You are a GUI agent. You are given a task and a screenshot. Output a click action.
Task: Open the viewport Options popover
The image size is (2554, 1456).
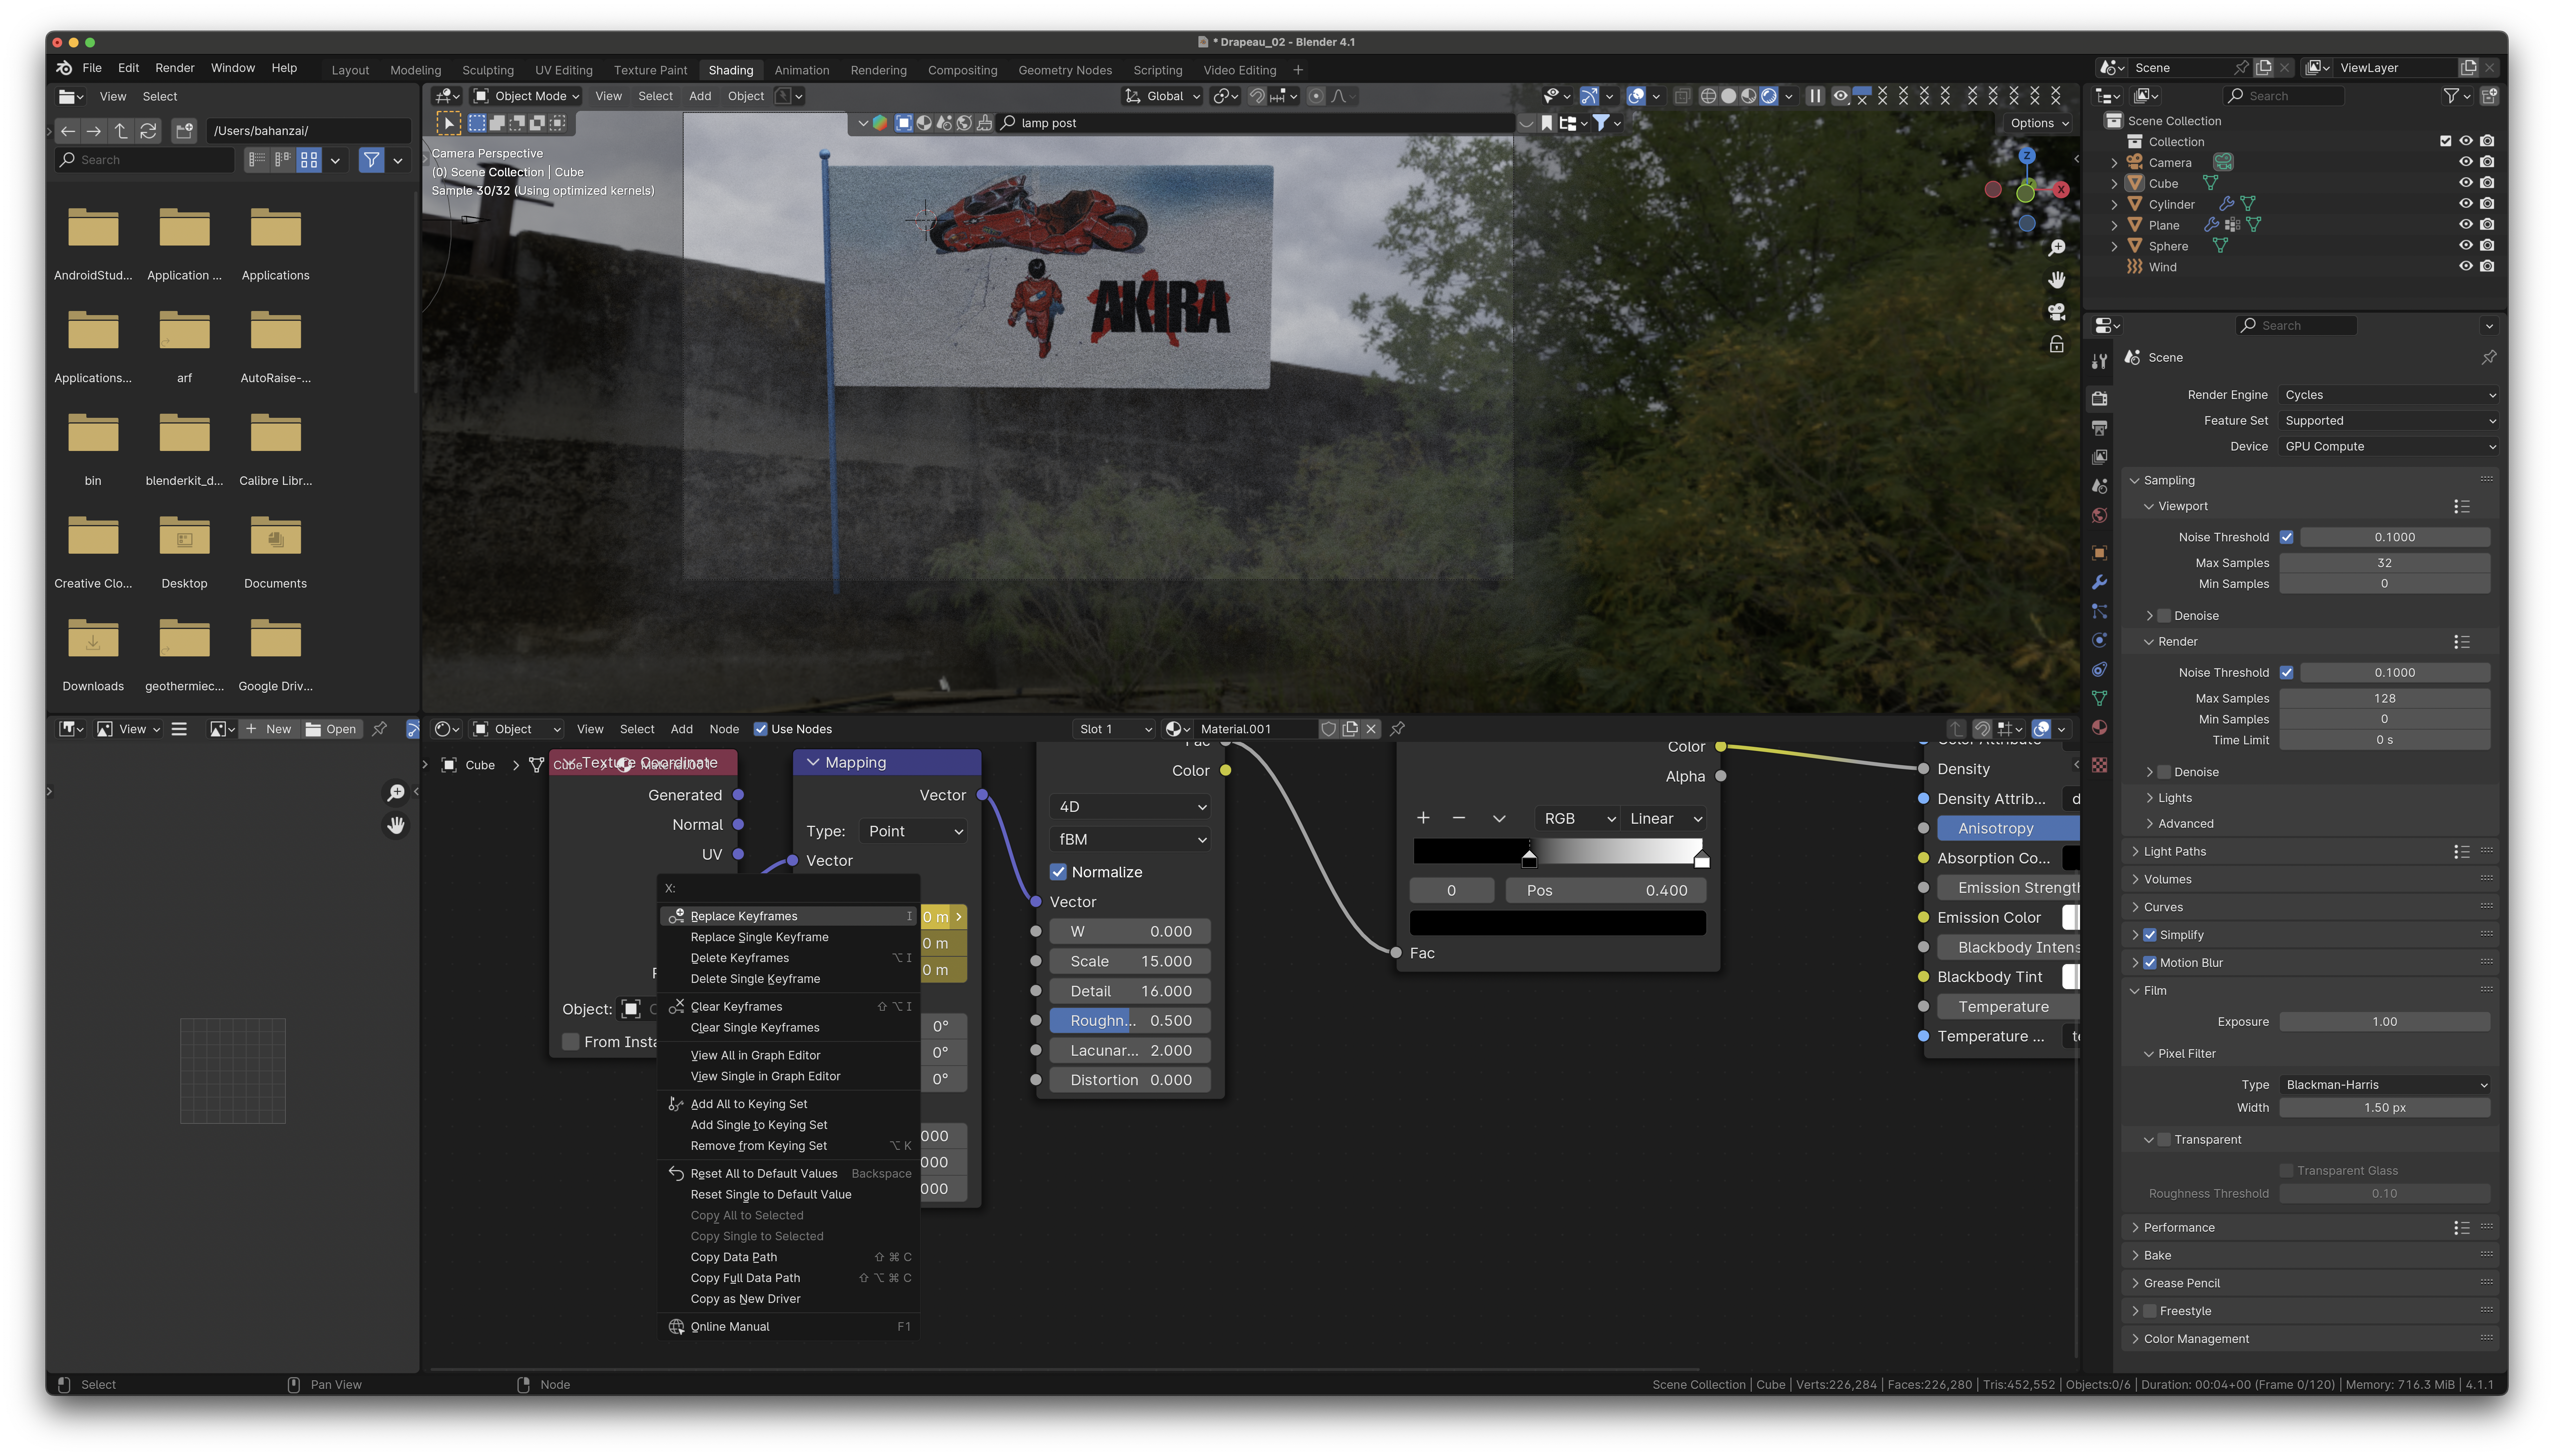click(2039, 123)
